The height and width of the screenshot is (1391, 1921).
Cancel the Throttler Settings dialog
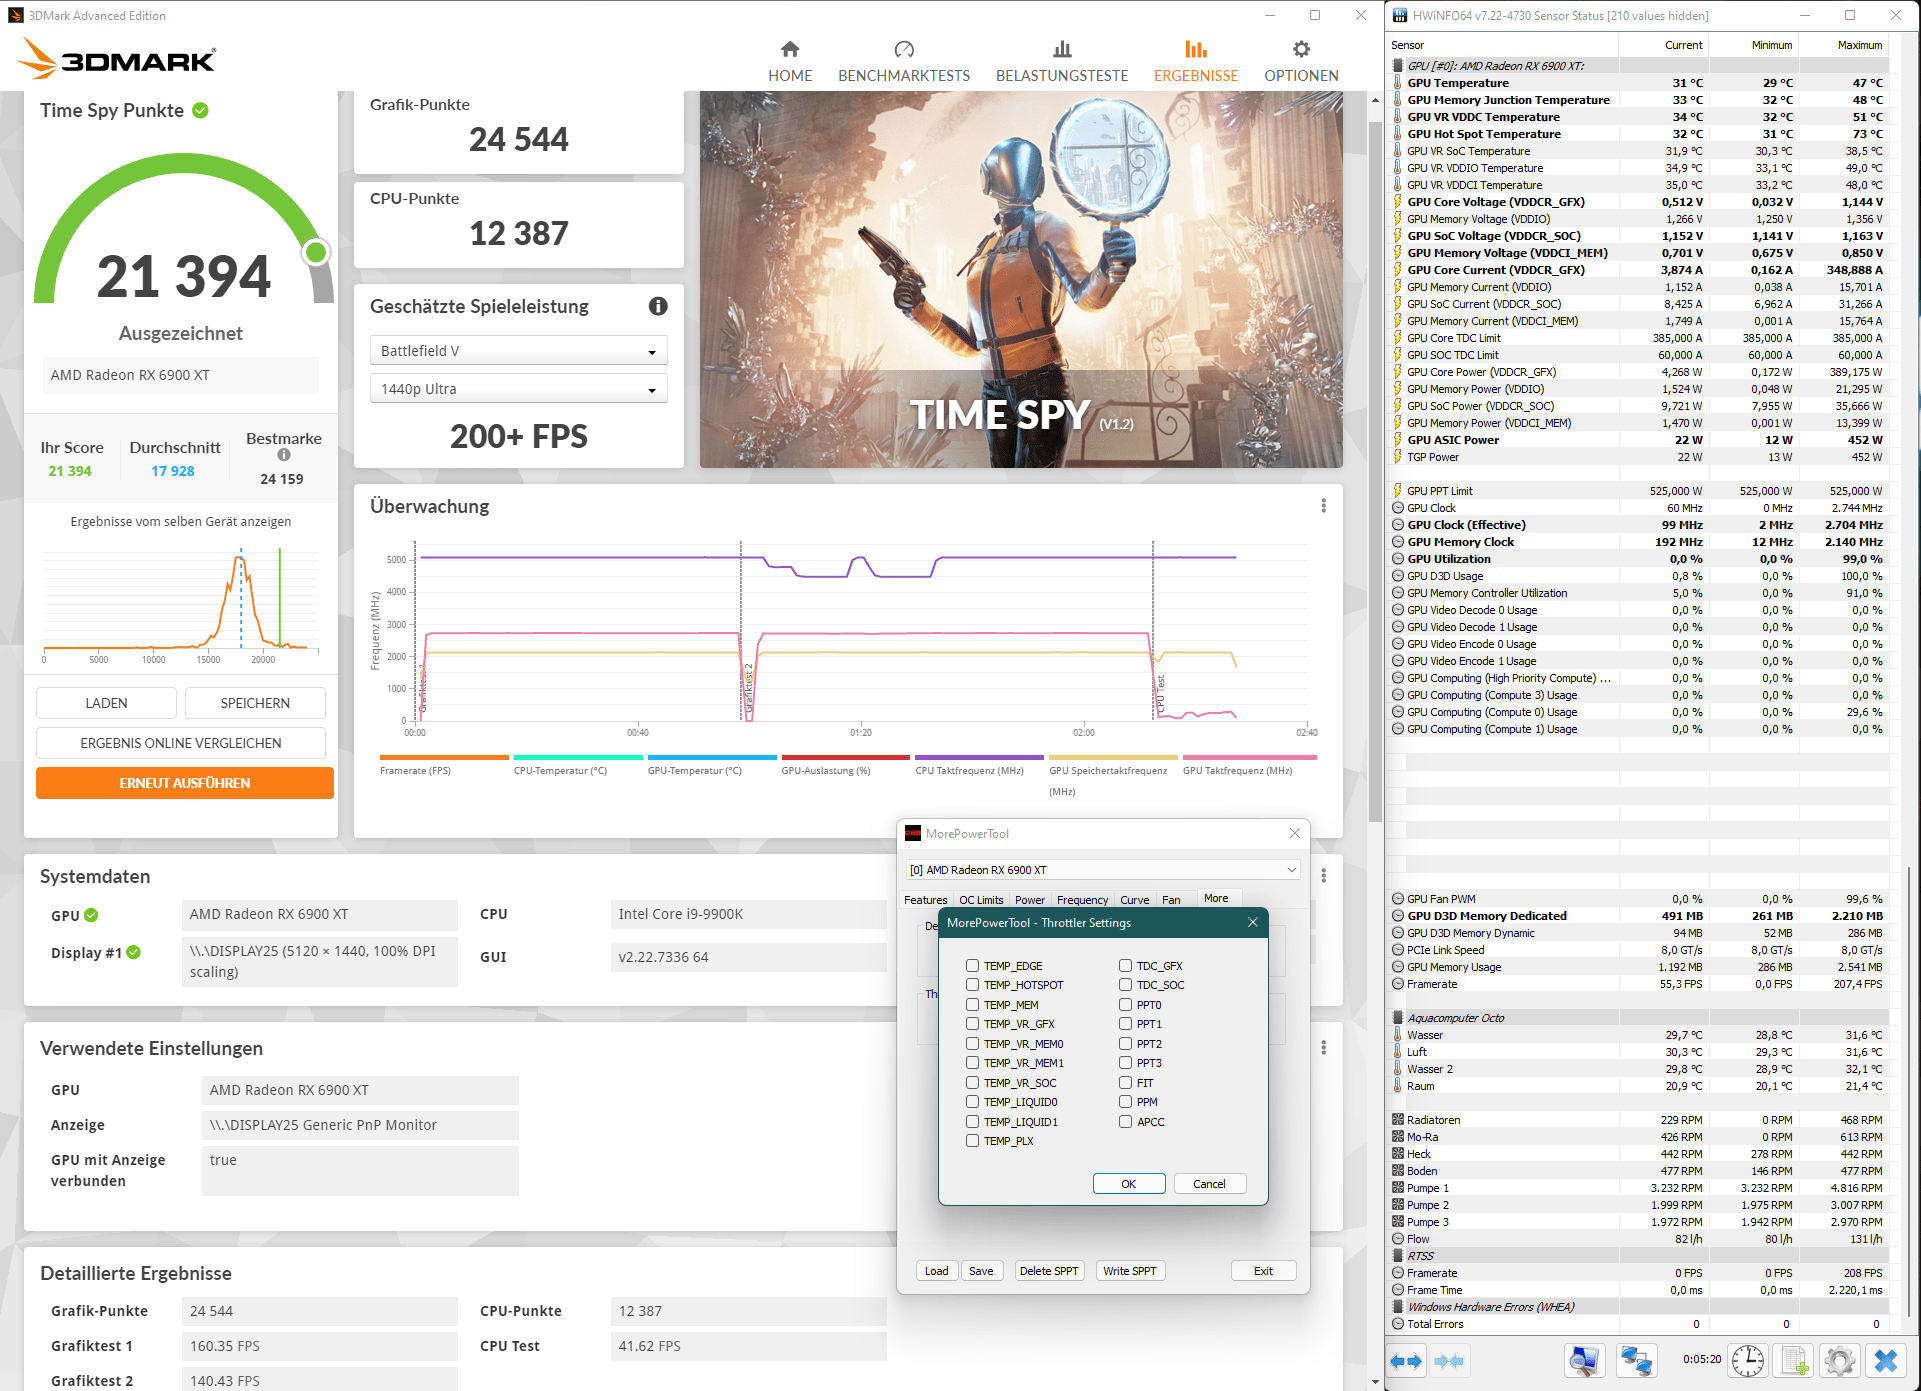click(x=1209, y=1184)
